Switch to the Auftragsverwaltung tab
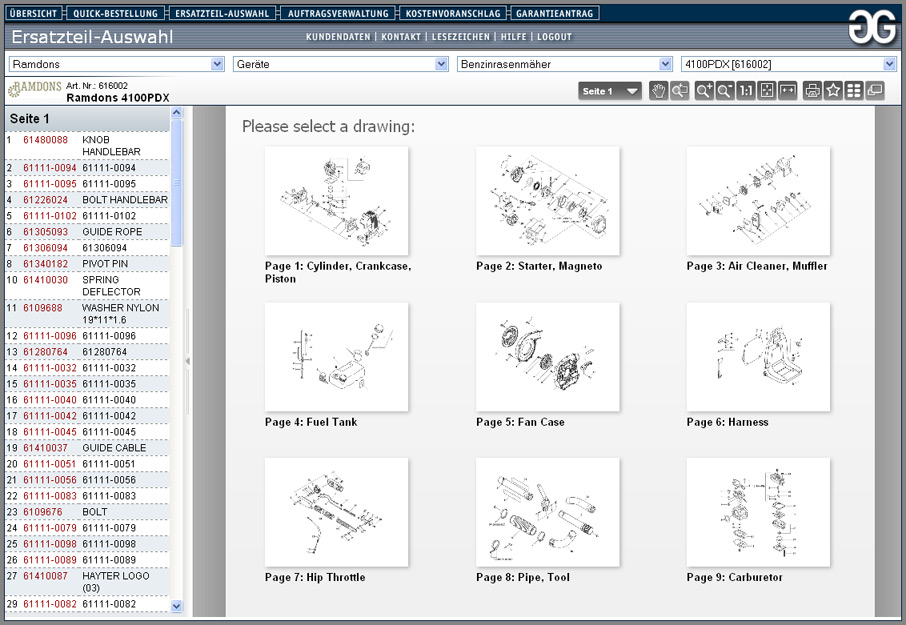 [337, 14]
